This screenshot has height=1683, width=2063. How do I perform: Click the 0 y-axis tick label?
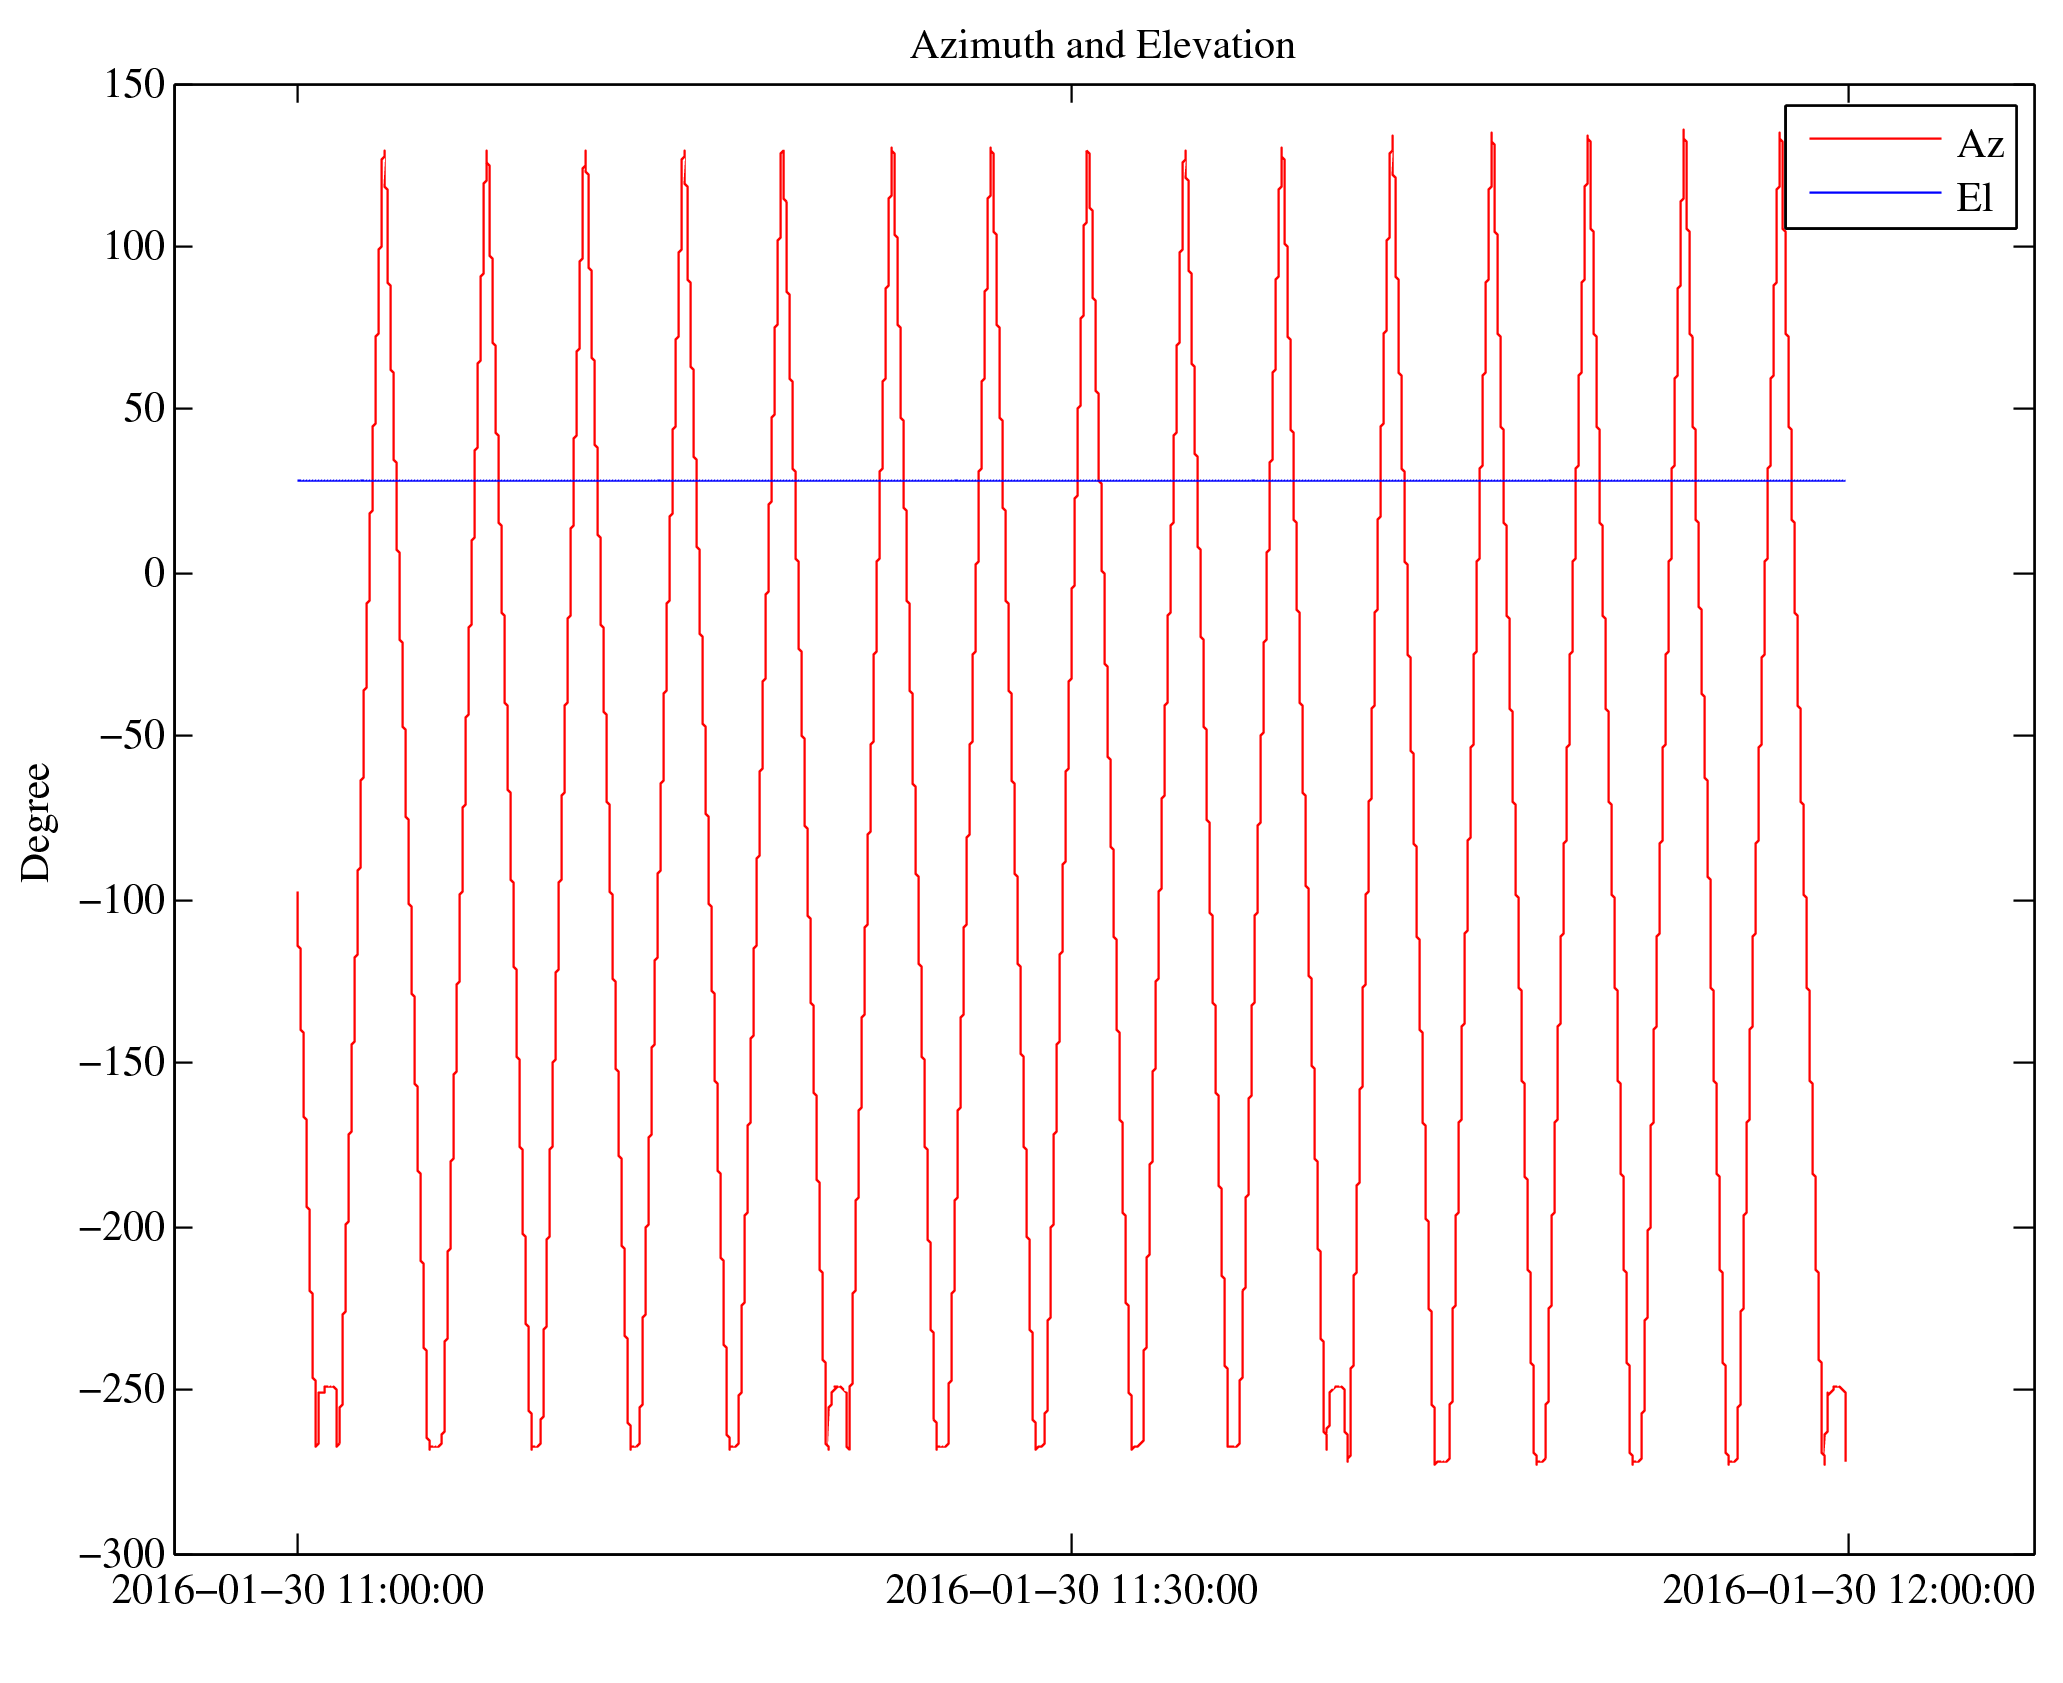coord(154,574)
